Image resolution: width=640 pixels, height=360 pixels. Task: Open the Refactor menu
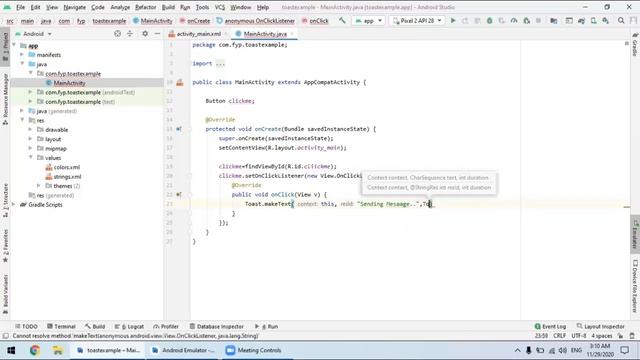pos(145,7)
